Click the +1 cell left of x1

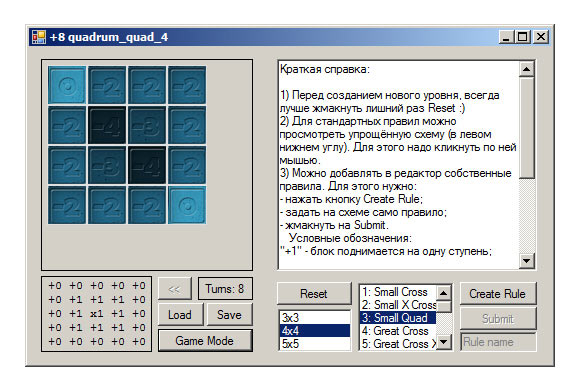(x=76, y=314)
